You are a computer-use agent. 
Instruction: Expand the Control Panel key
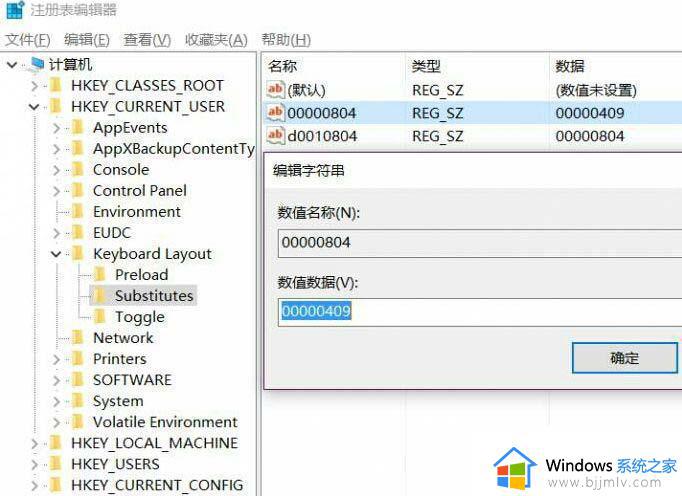click(56, 191)
